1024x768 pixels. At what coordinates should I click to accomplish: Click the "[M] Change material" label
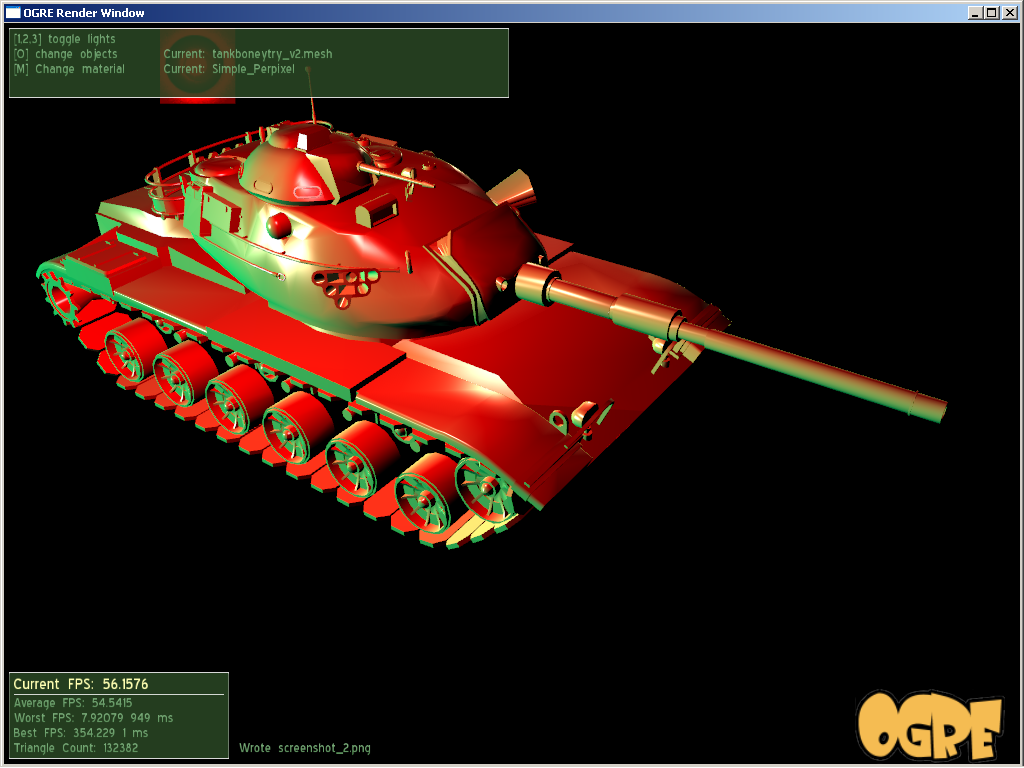tap(69, 69)
